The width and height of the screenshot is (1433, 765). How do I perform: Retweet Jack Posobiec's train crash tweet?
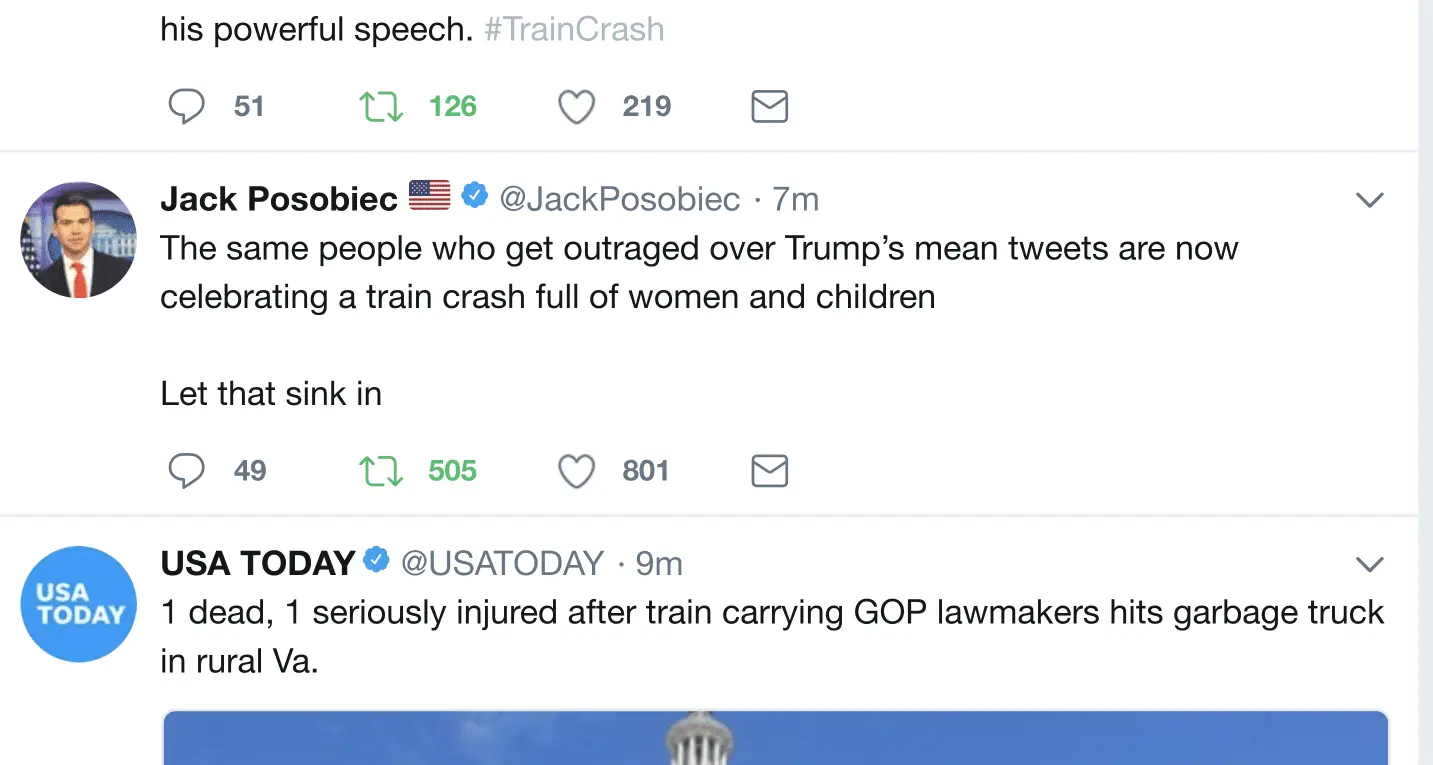(381, 471)
